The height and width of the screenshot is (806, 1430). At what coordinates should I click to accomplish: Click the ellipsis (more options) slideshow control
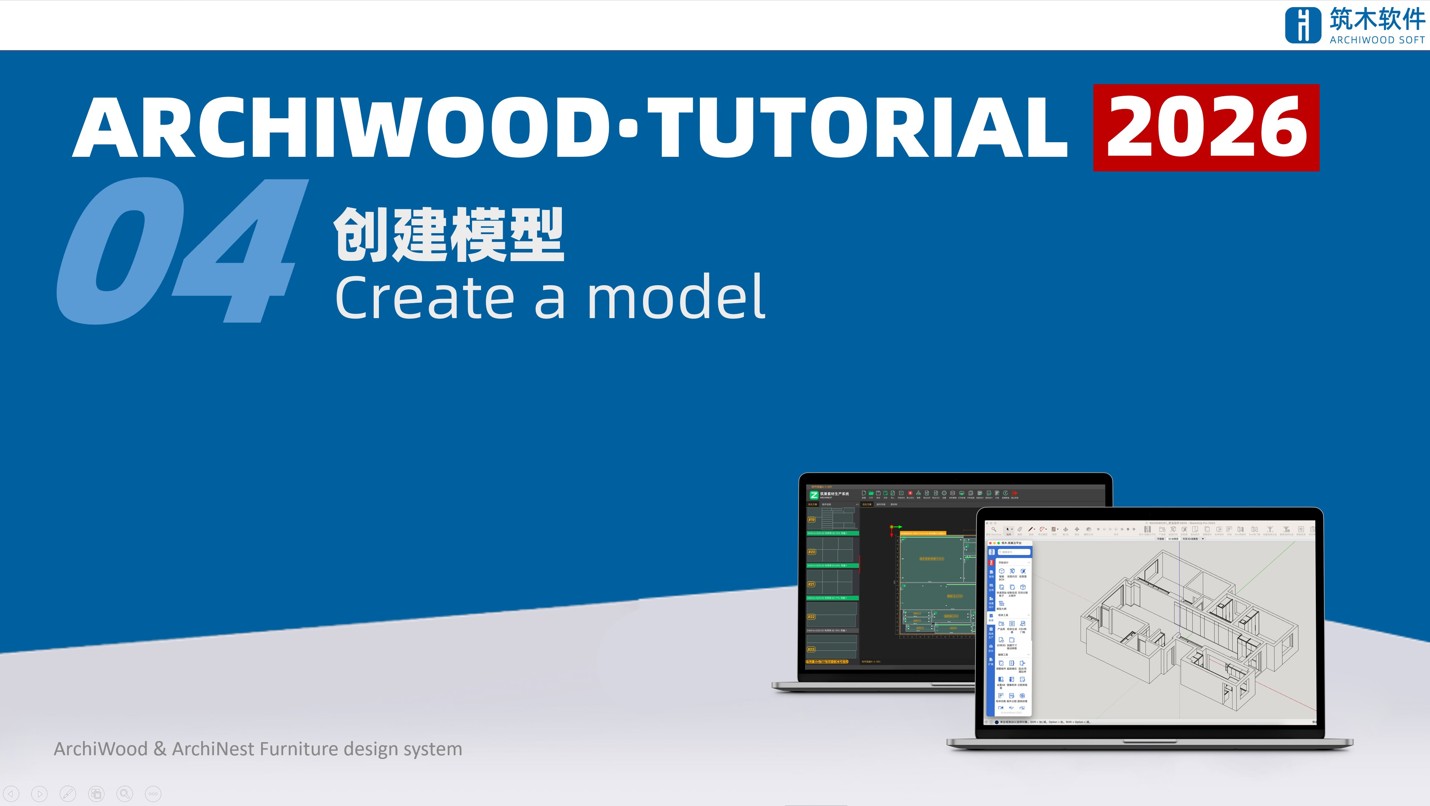coord(152,793)
